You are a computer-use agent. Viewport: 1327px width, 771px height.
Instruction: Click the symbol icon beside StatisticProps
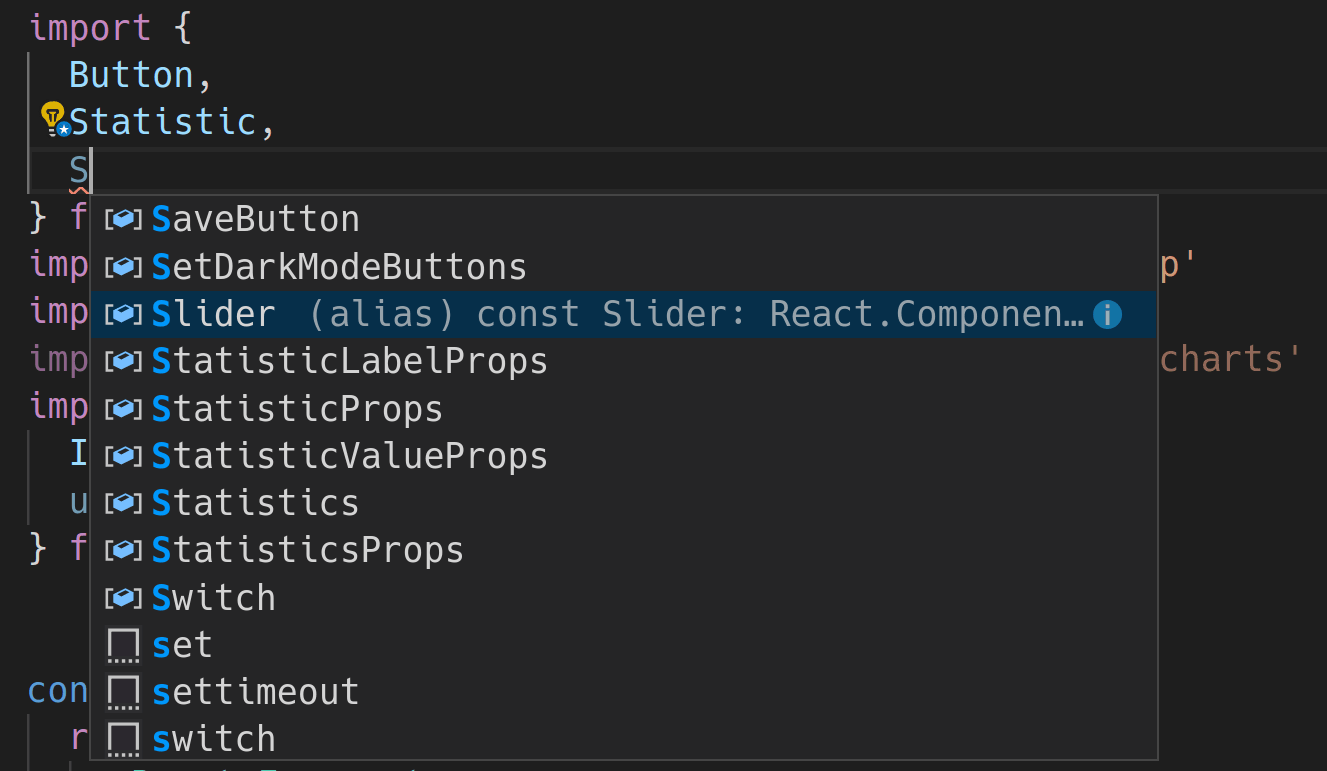[122, 409]
